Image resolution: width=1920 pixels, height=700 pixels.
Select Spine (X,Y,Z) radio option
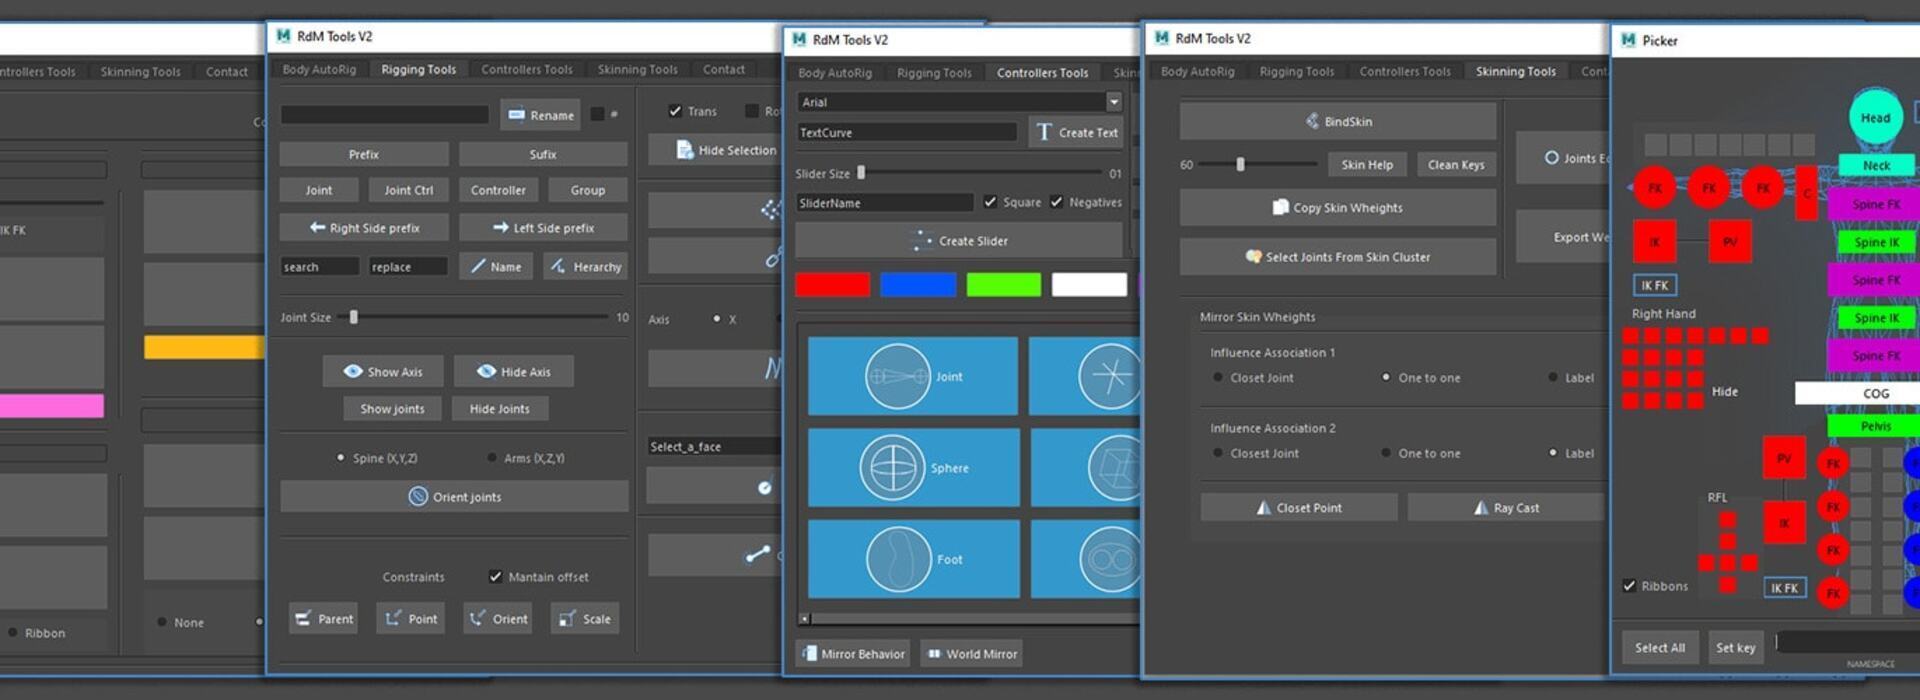point(341,458)
